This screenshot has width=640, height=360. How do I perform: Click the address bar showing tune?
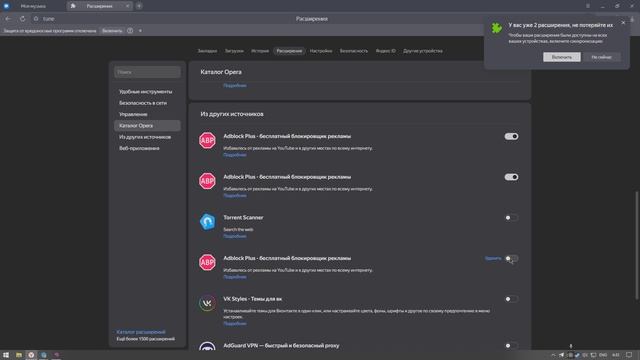(x=49, y=19)
